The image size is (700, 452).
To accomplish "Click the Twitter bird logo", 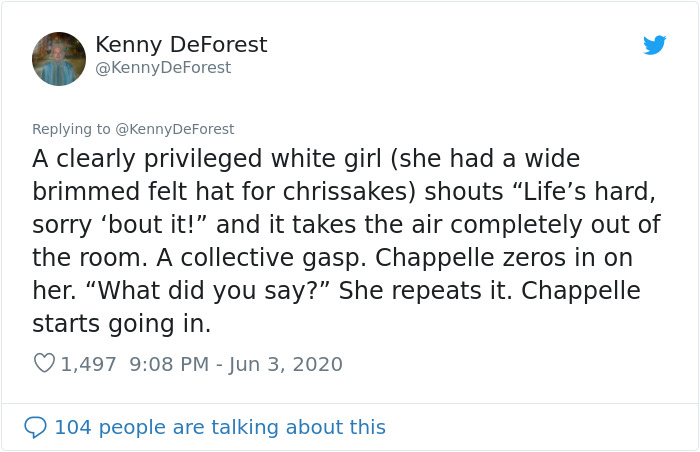I will pyautogui.click(x=654, y=45).
